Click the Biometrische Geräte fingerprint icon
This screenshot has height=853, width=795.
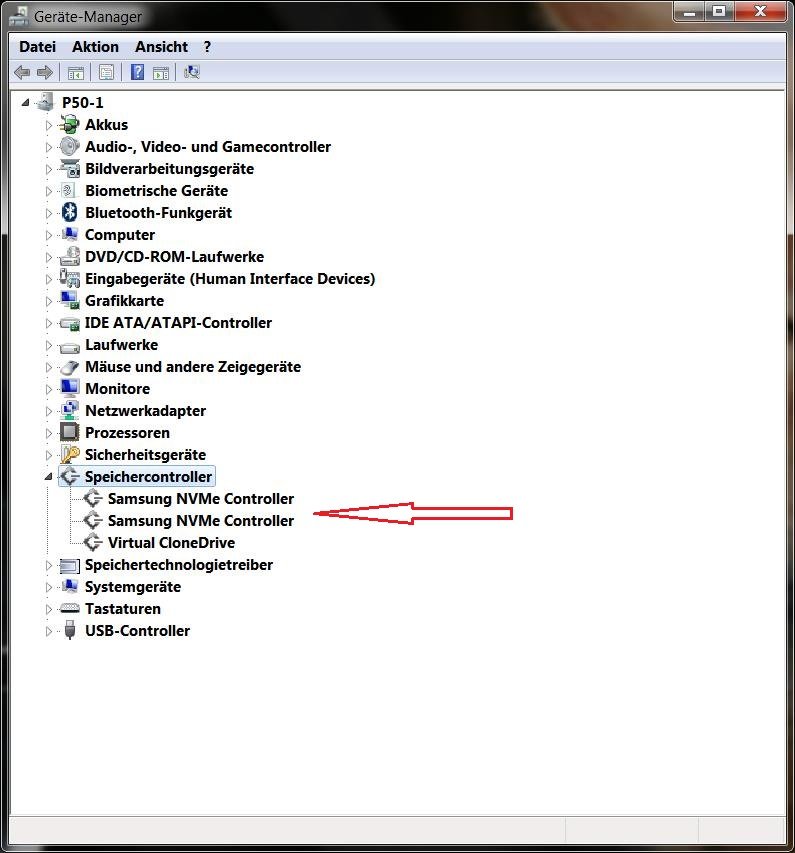(69, 190)
